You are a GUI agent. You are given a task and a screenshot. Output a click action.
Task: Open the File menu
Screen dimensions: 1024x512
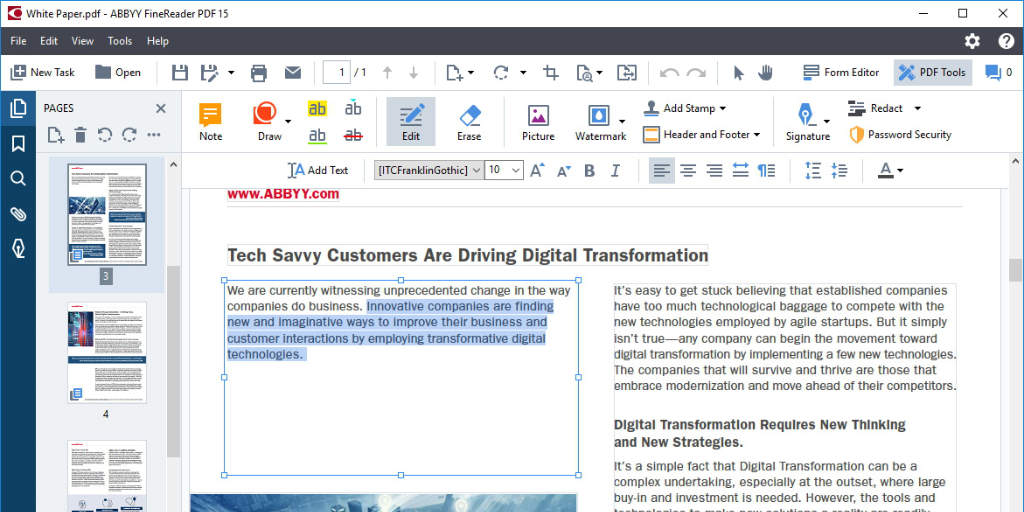pyautogui.click(x=18, y=41)
